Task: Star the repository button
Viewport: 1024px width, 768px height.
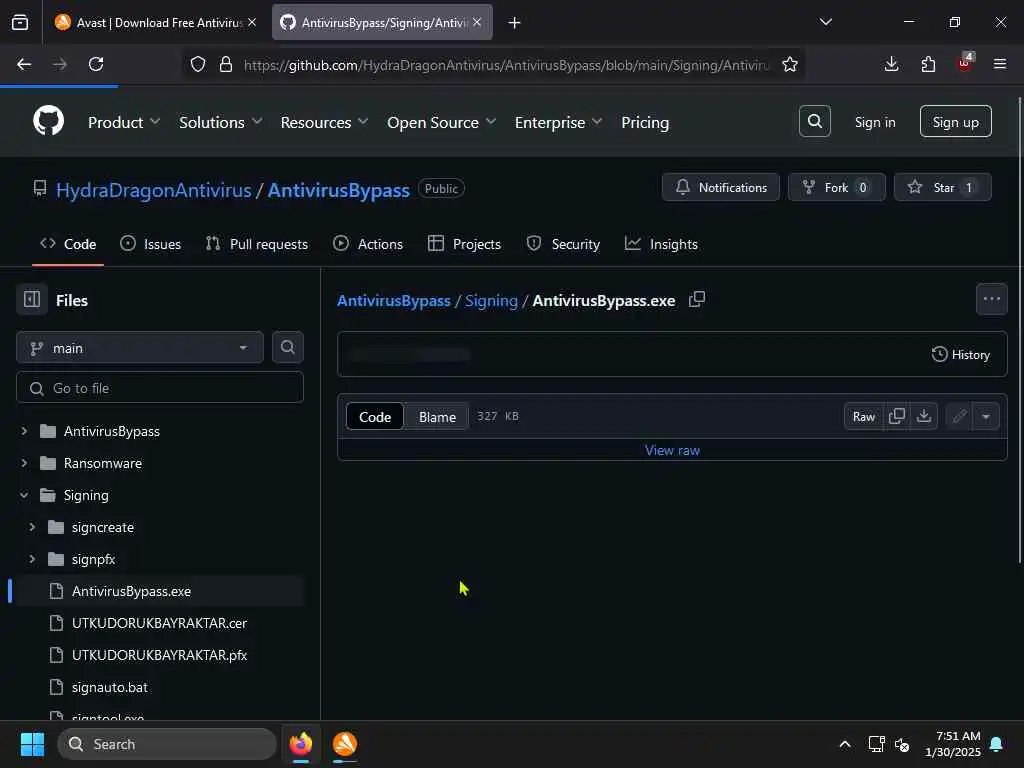Action: click(x=942, y=187)
